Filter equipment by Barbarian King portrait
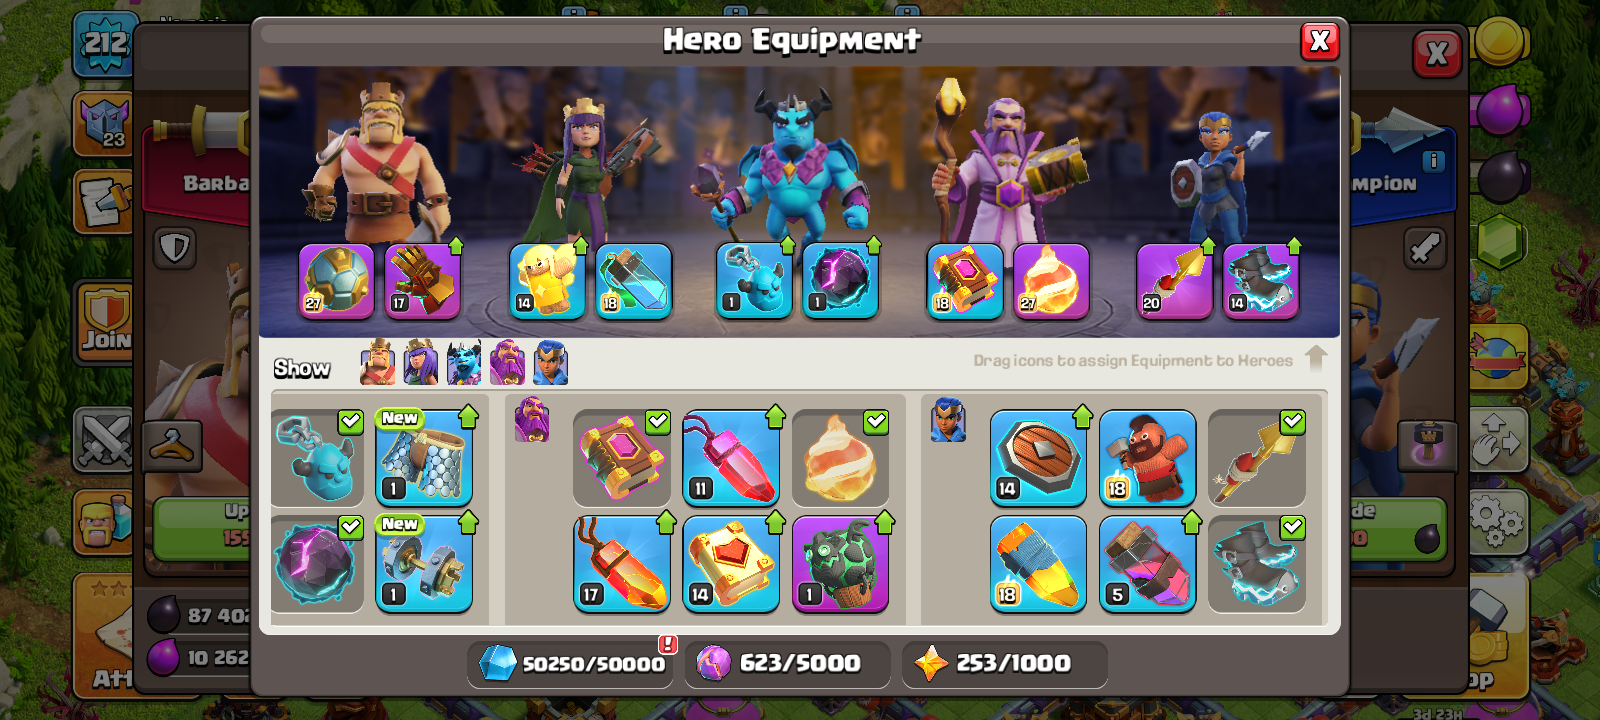Image resolution: width=1600 pixels, height=720 pixels. tap(377, 362)
